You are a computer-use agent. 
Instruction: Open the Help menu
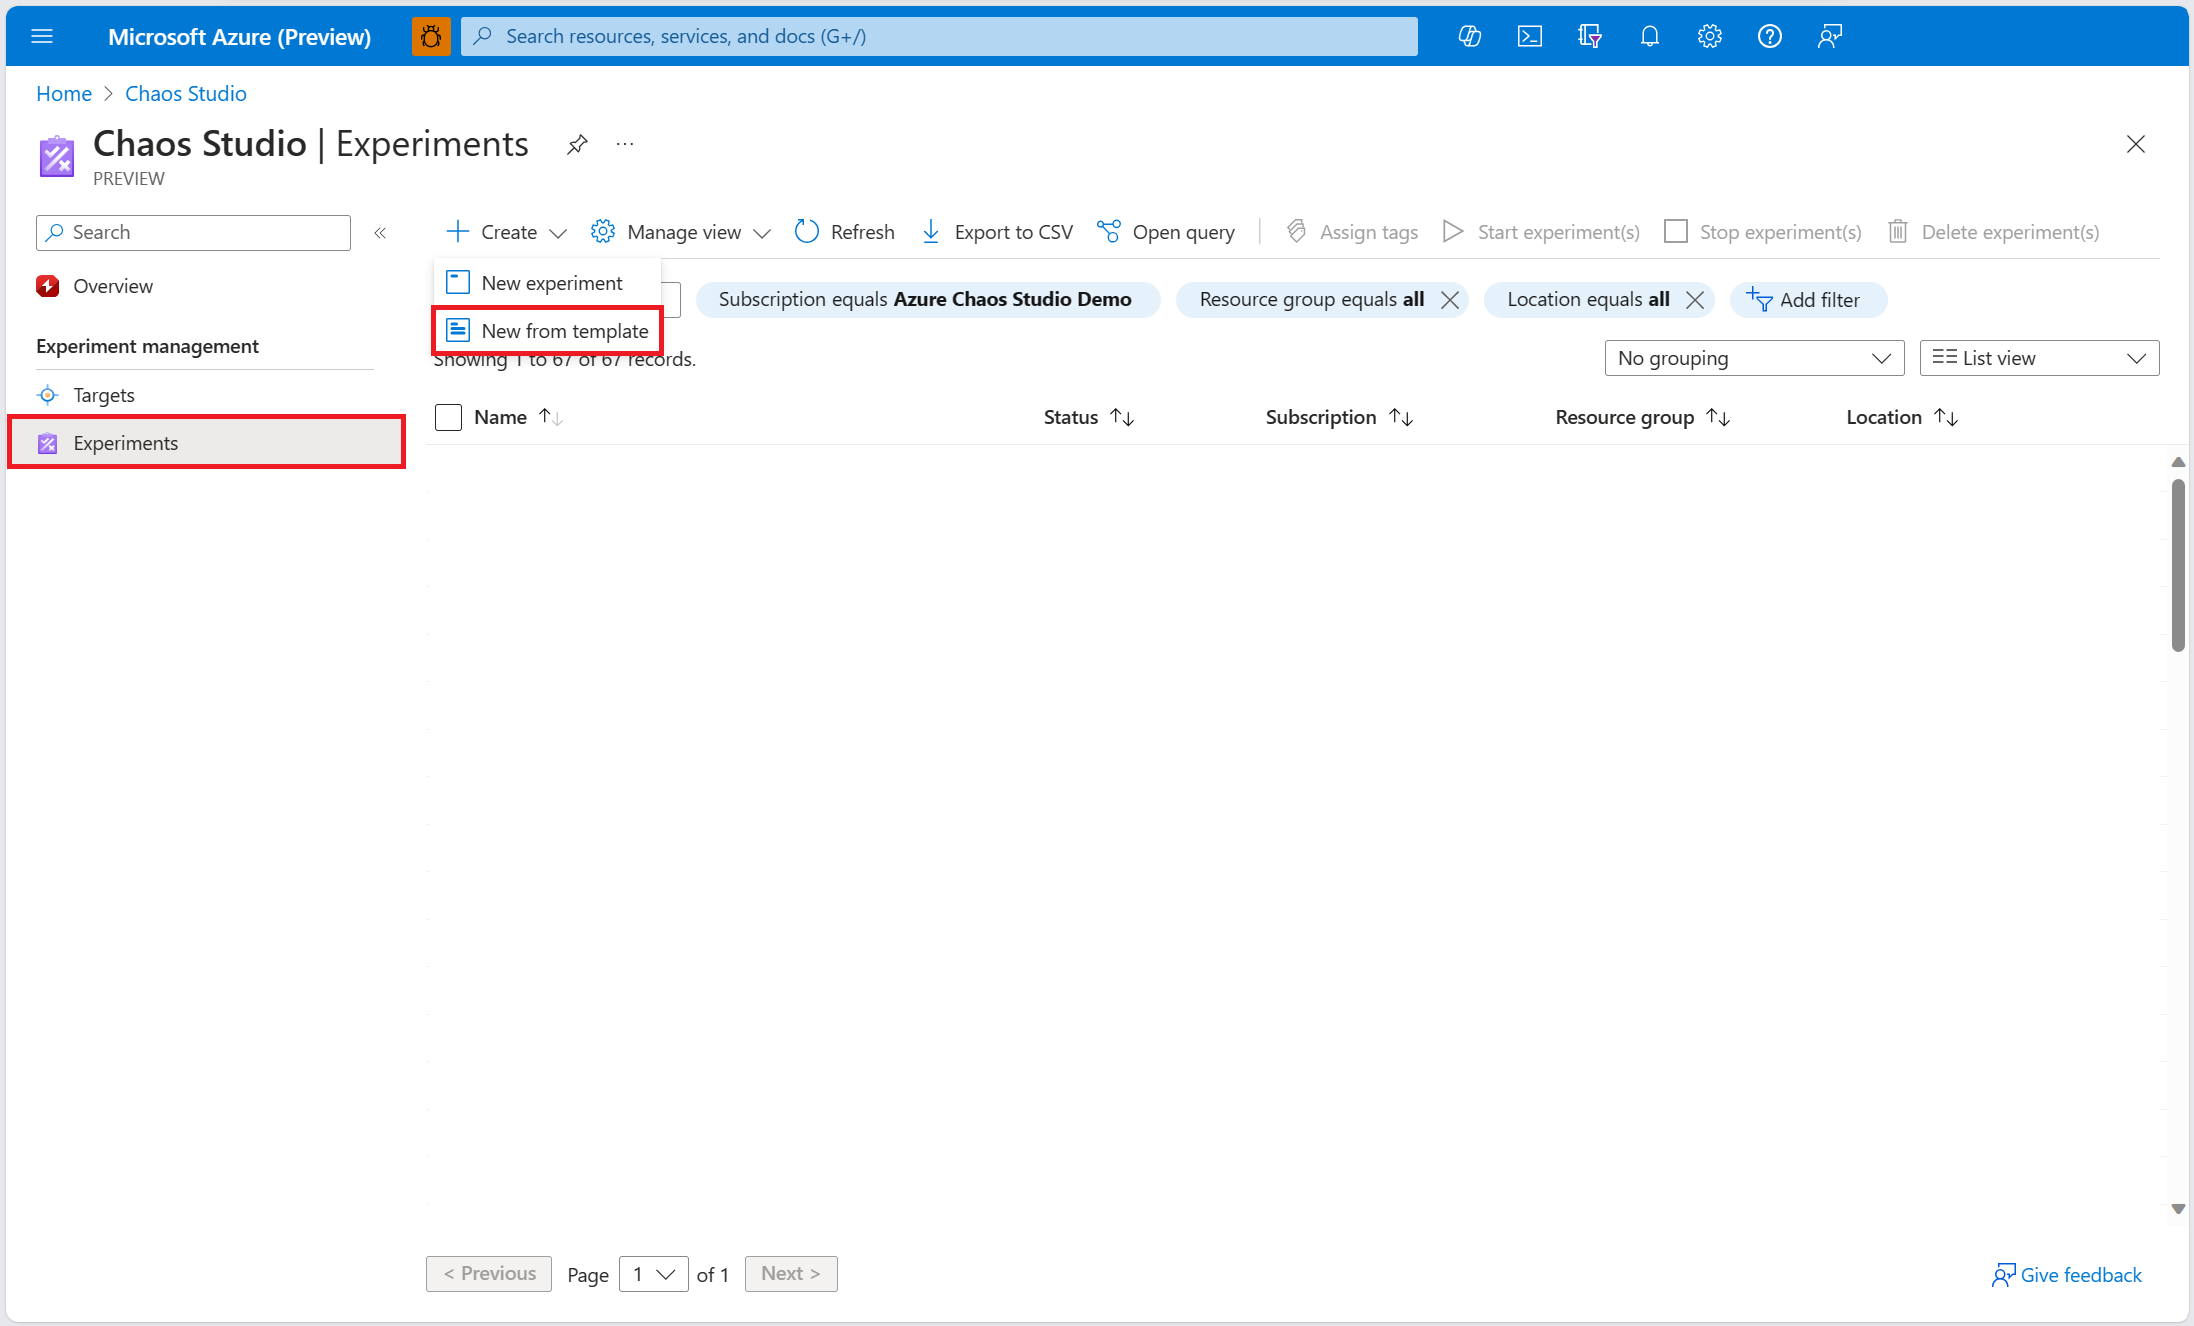coord(1769,36)
